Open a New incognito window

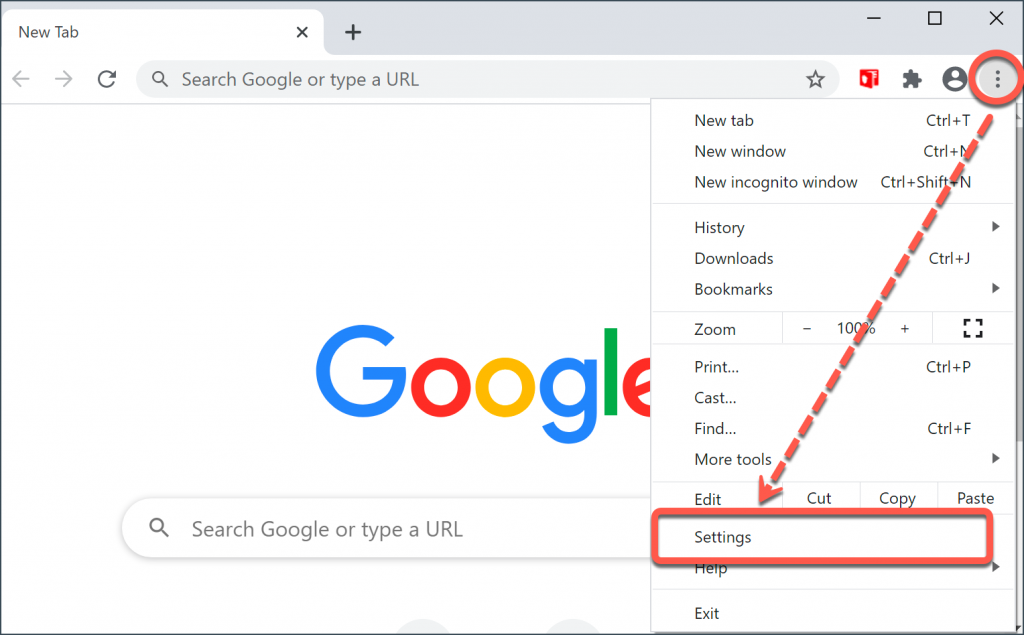pyautogui.click(x=776, y=182)
